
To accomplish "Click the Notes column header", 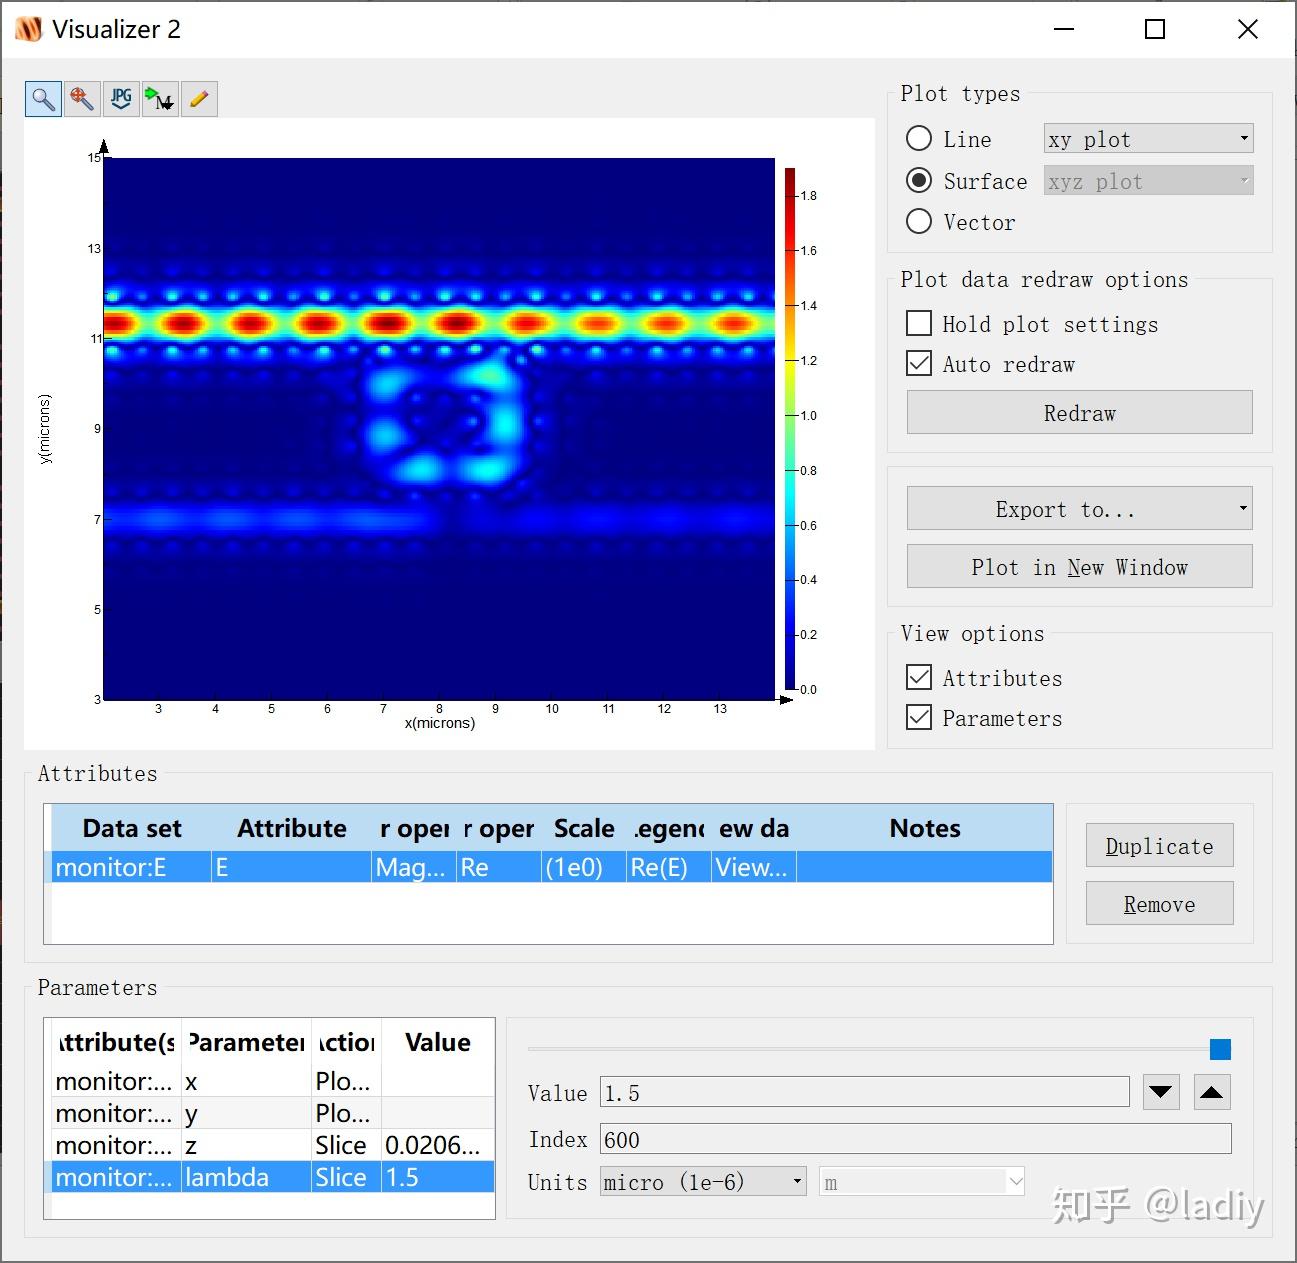I will click(x=924, y=828).
